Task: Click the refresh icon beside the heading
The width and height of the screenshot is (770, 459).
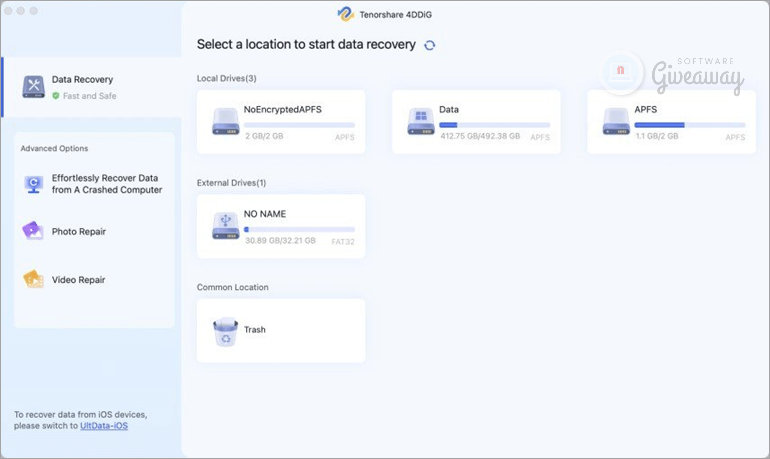Action: pos(430,45)
